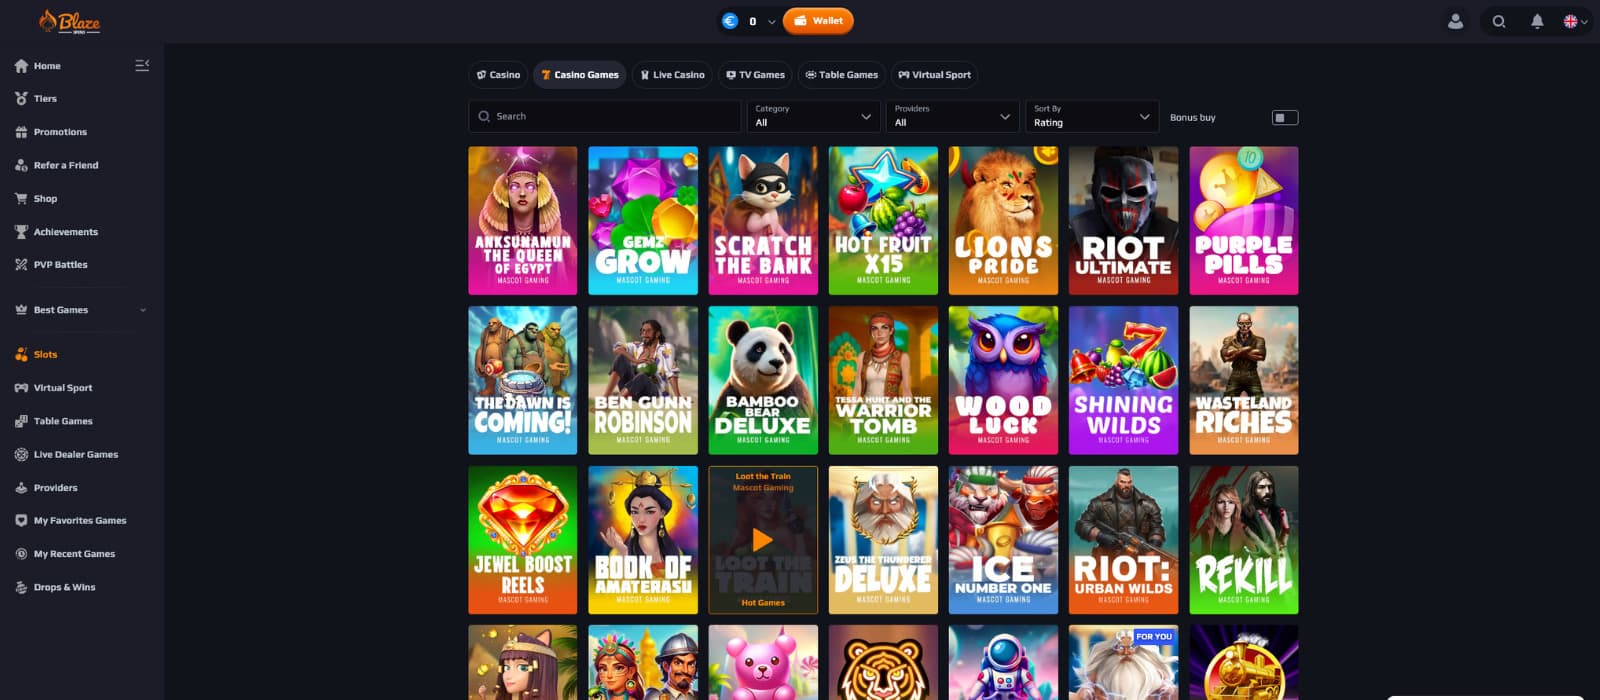Open the Providers filter dropdown
Viewport: 1600px width, 700px height.
(952, 116)
